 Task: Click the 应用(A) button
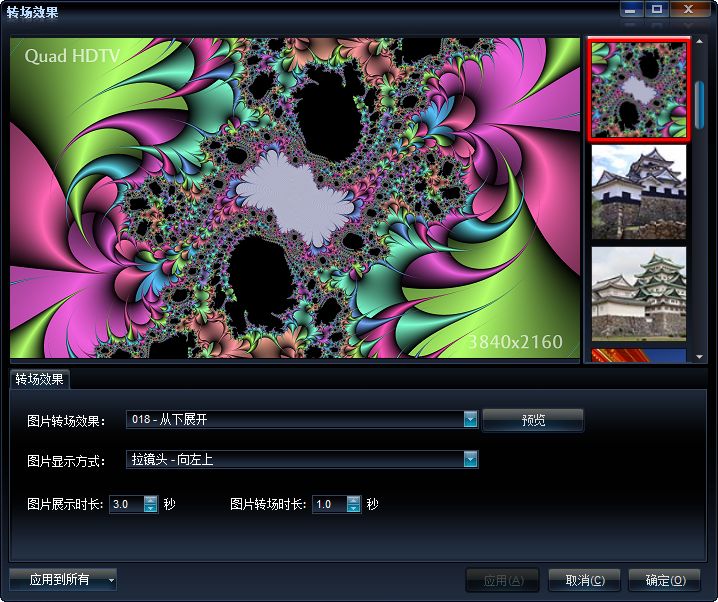tap(503, 580)
